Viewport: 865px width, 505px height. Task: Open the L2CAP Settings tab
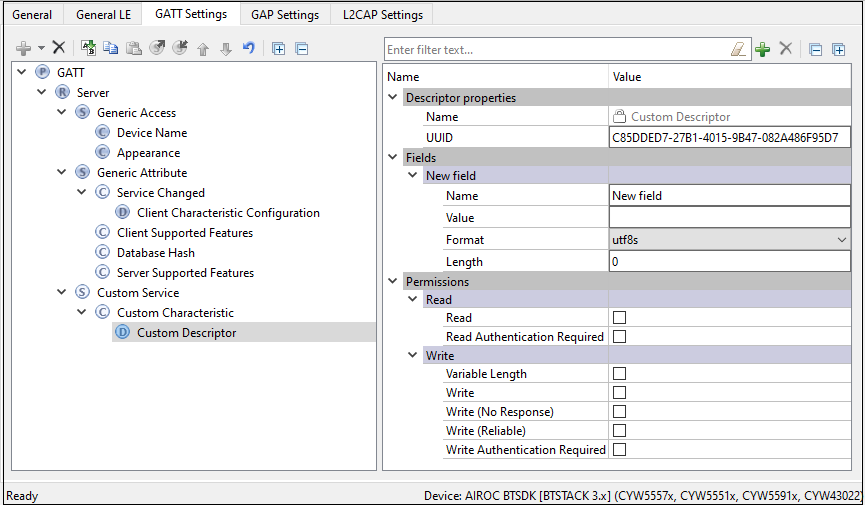(x=382, y=15)
